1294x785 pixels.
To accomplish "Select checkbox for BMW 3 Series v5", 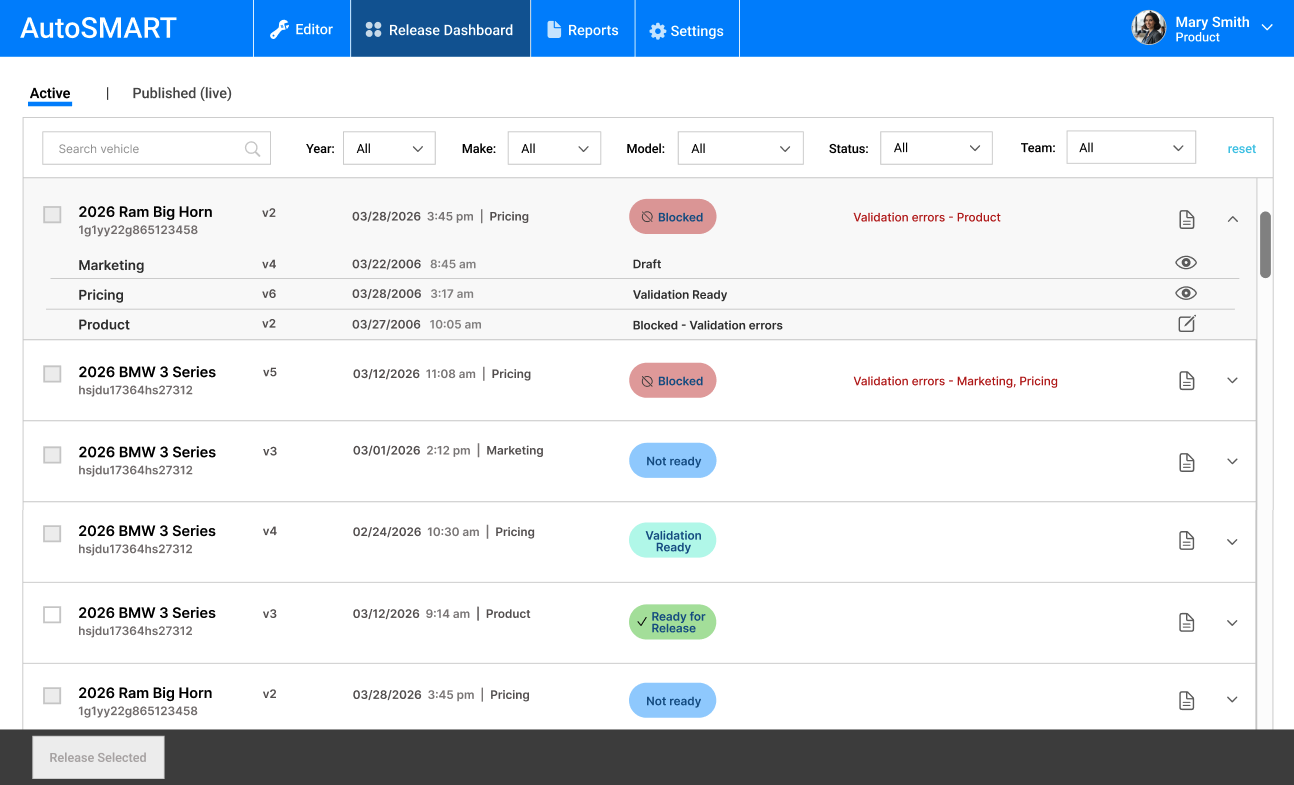I will click(52, 374).
